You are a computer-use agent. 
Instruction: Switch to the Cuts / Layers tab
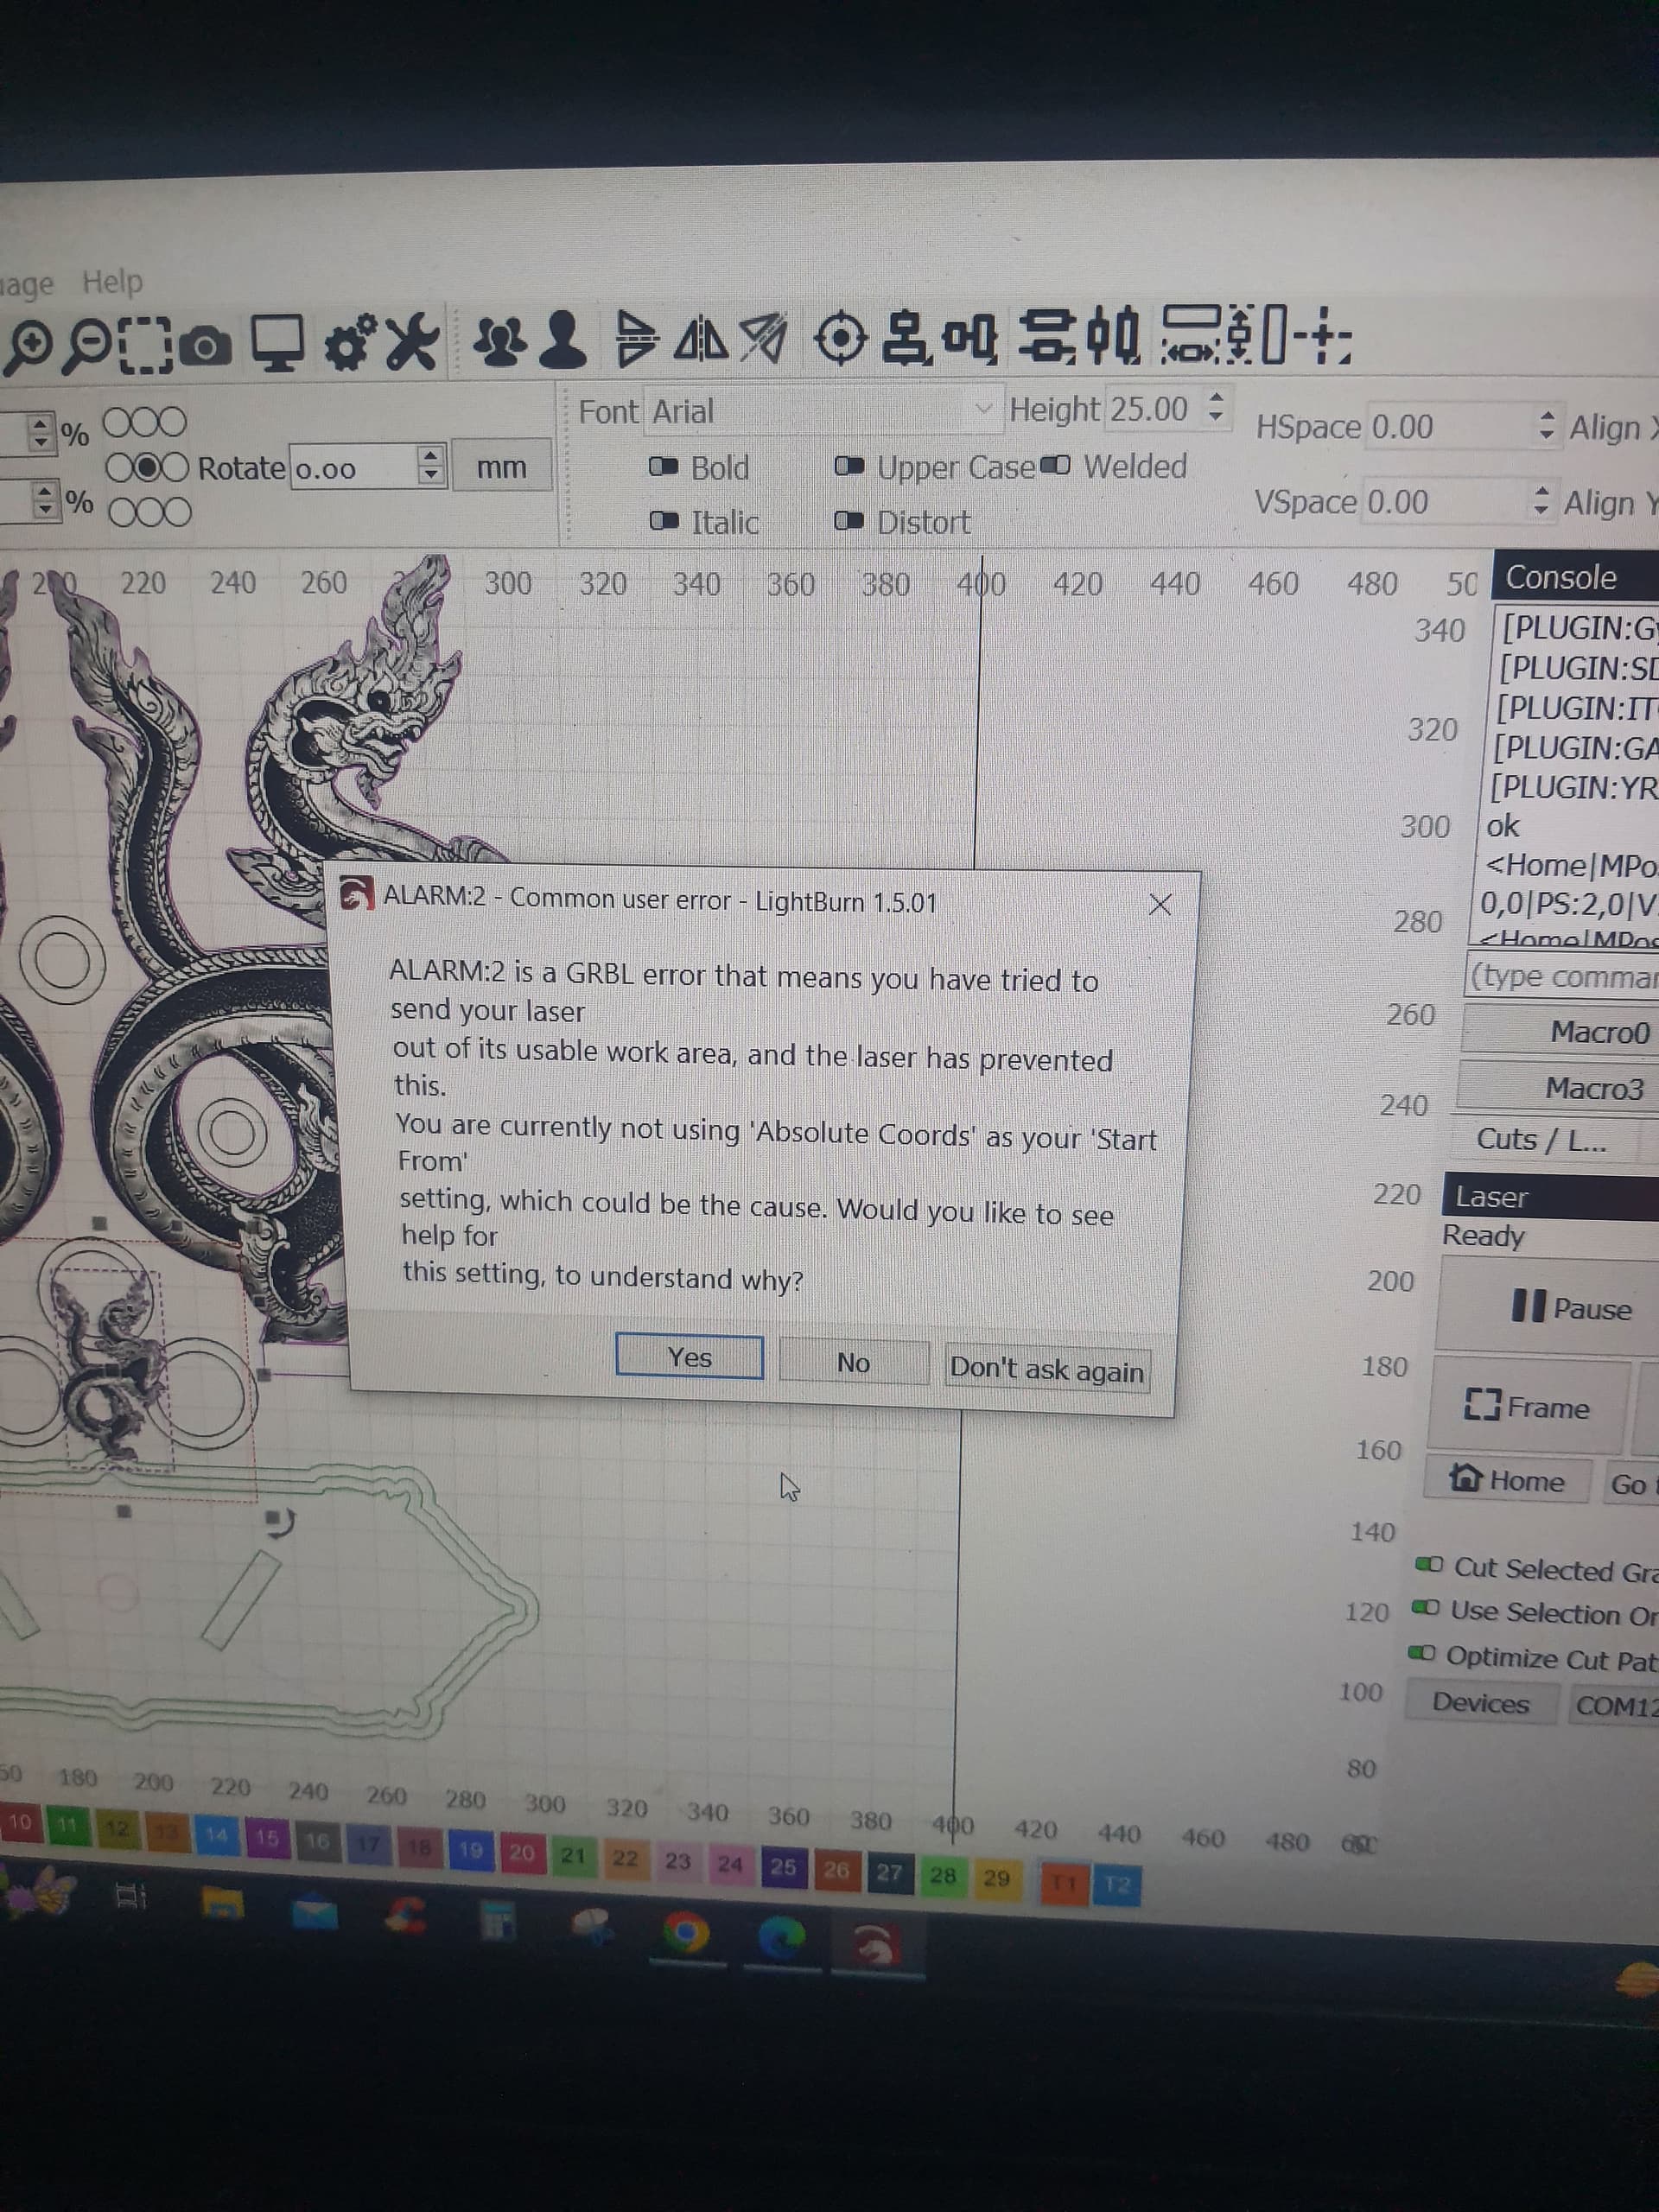point(1541,1140)
